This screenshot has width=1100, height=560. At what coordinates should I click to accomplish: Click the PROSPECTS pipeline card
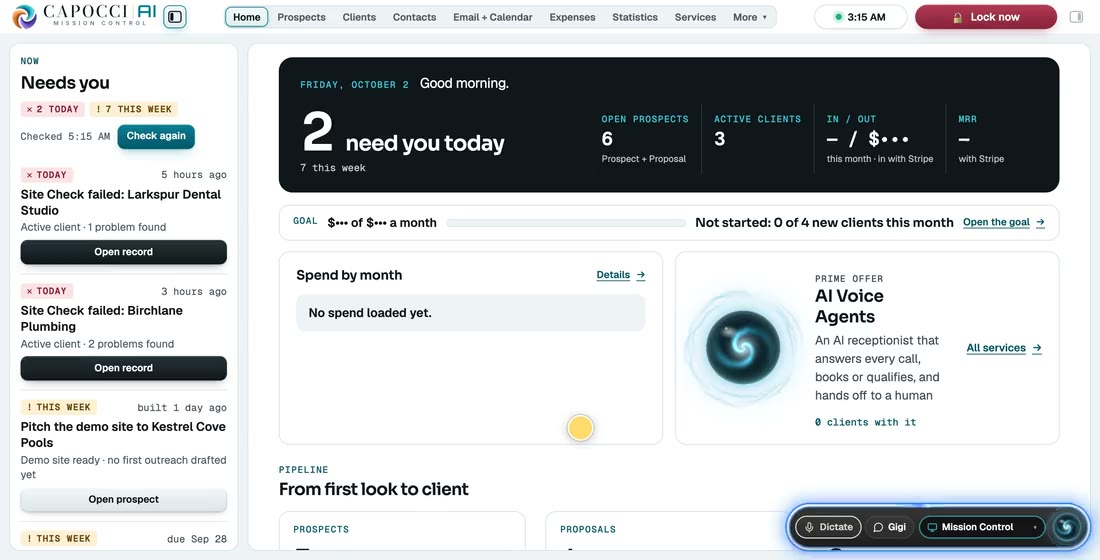(402, 531)
